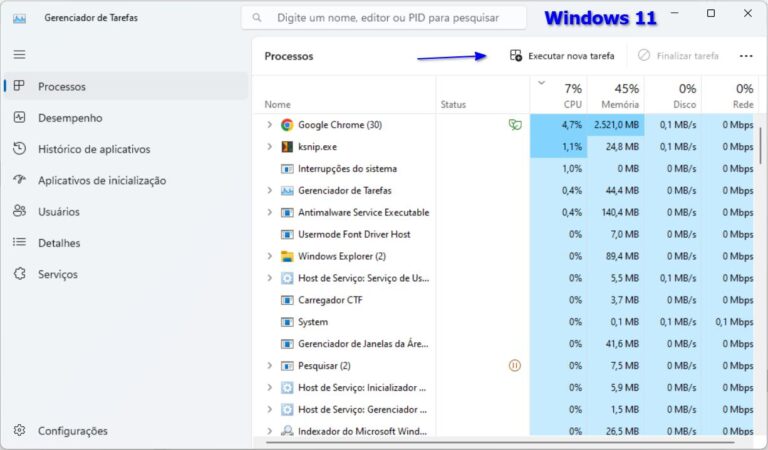Click the sort chevron above CPU column
768x450 pixels.
coord(541,83)
